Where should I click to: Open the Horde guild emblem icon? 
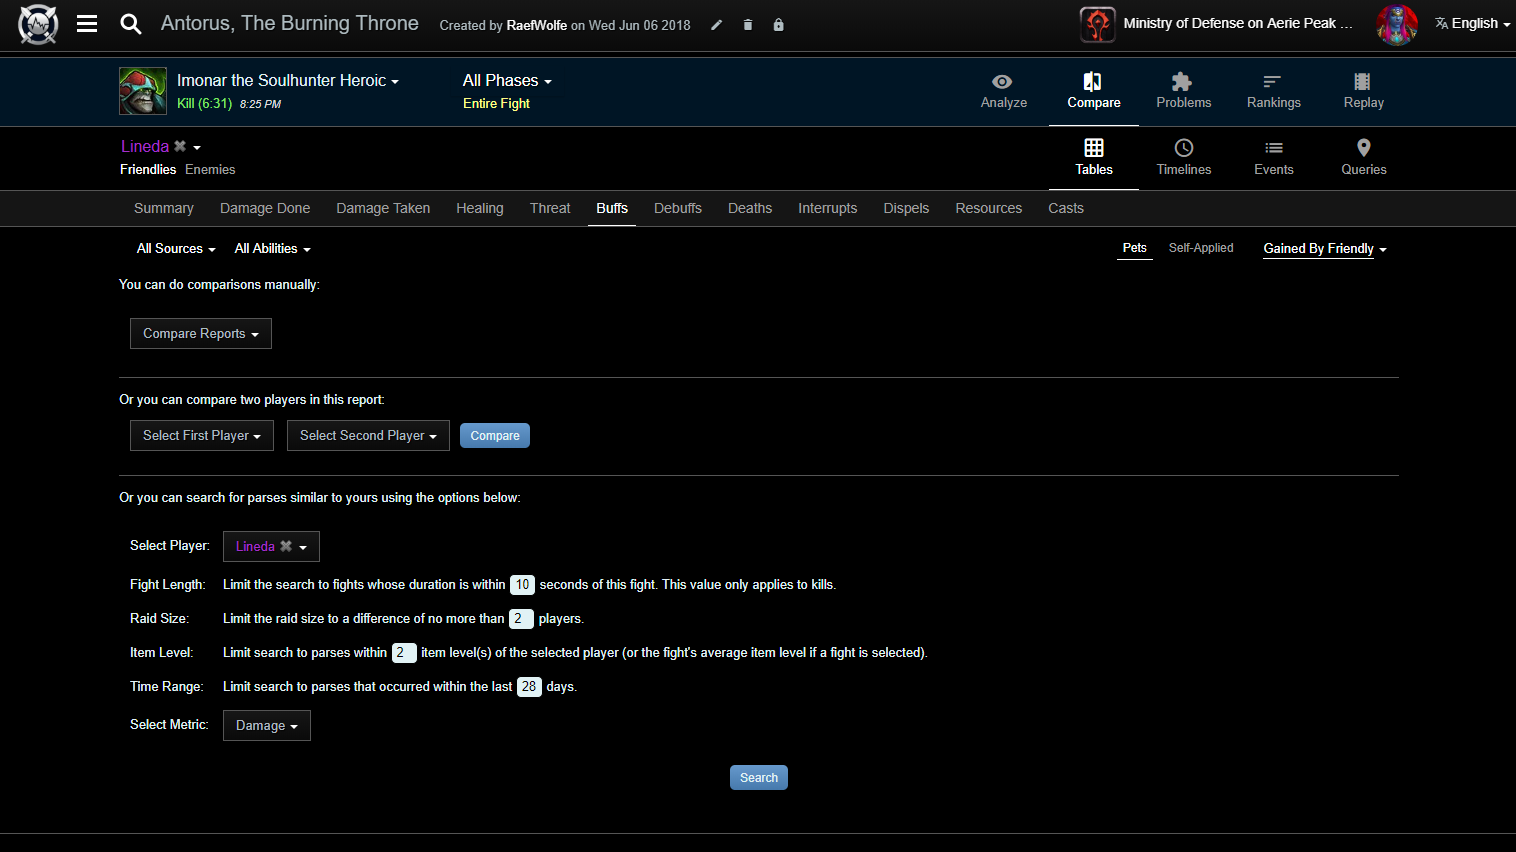(x=1097, y=24)
